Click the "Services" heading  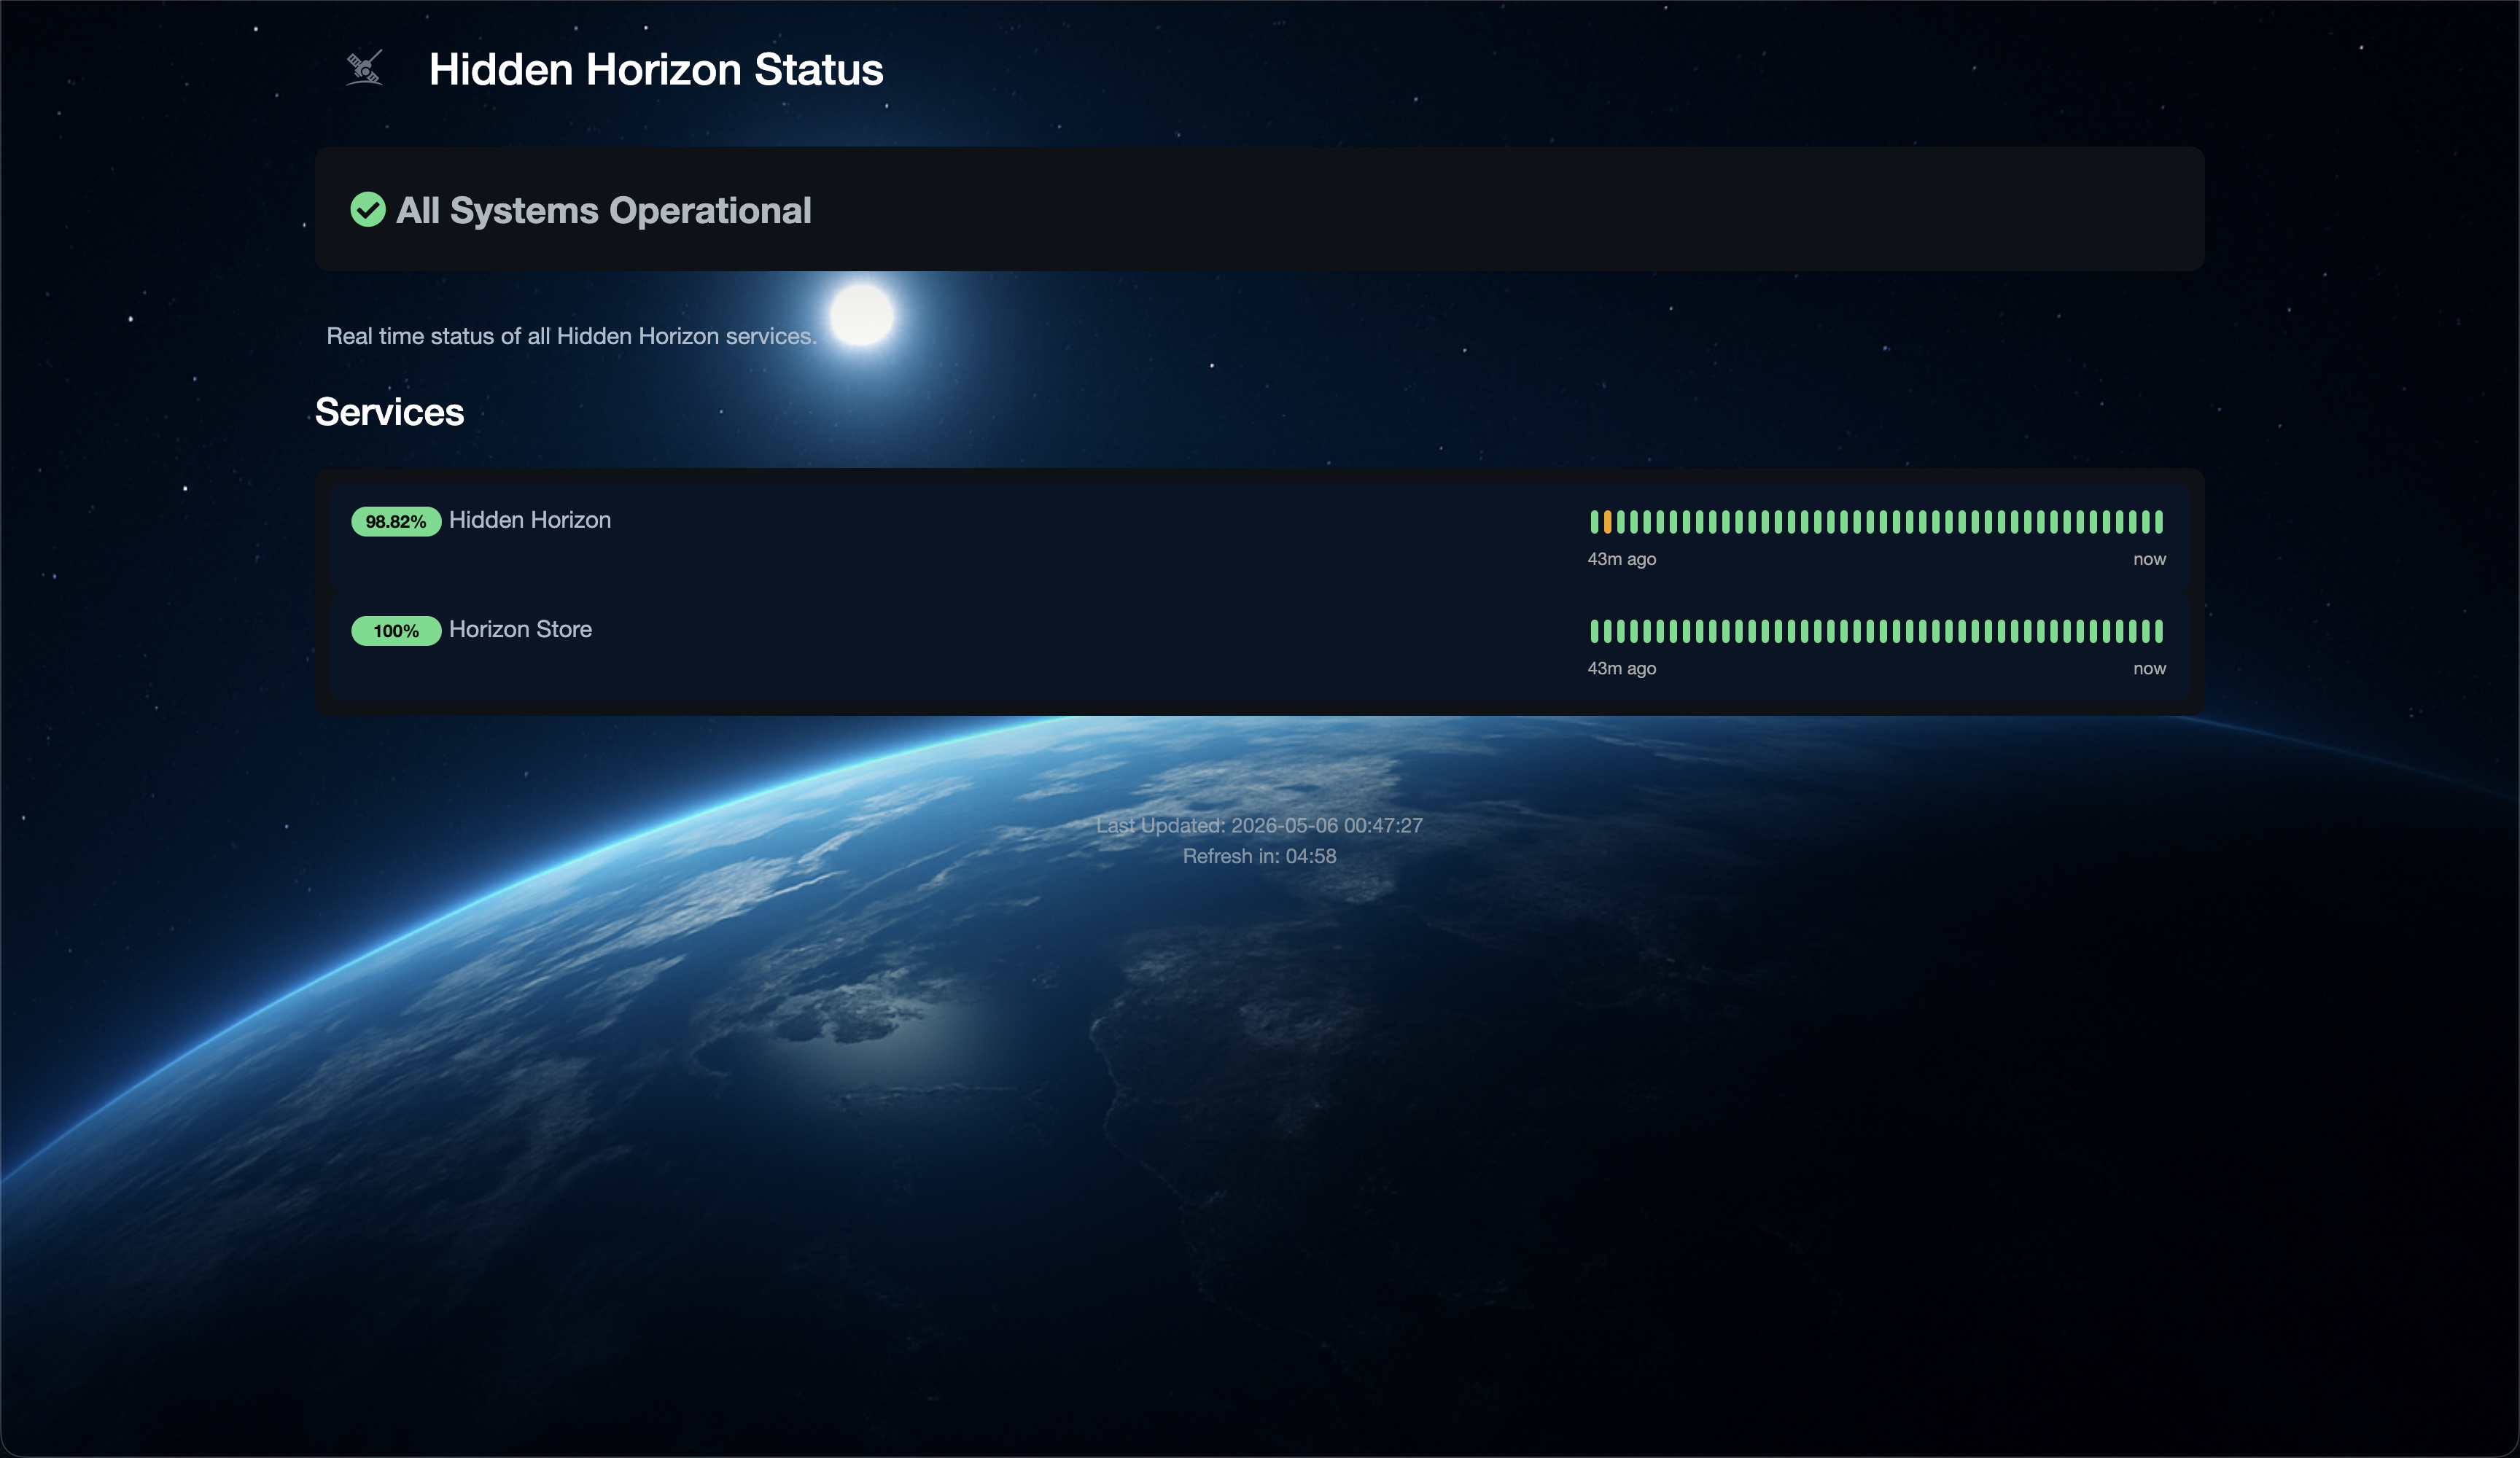pos(389,412)
